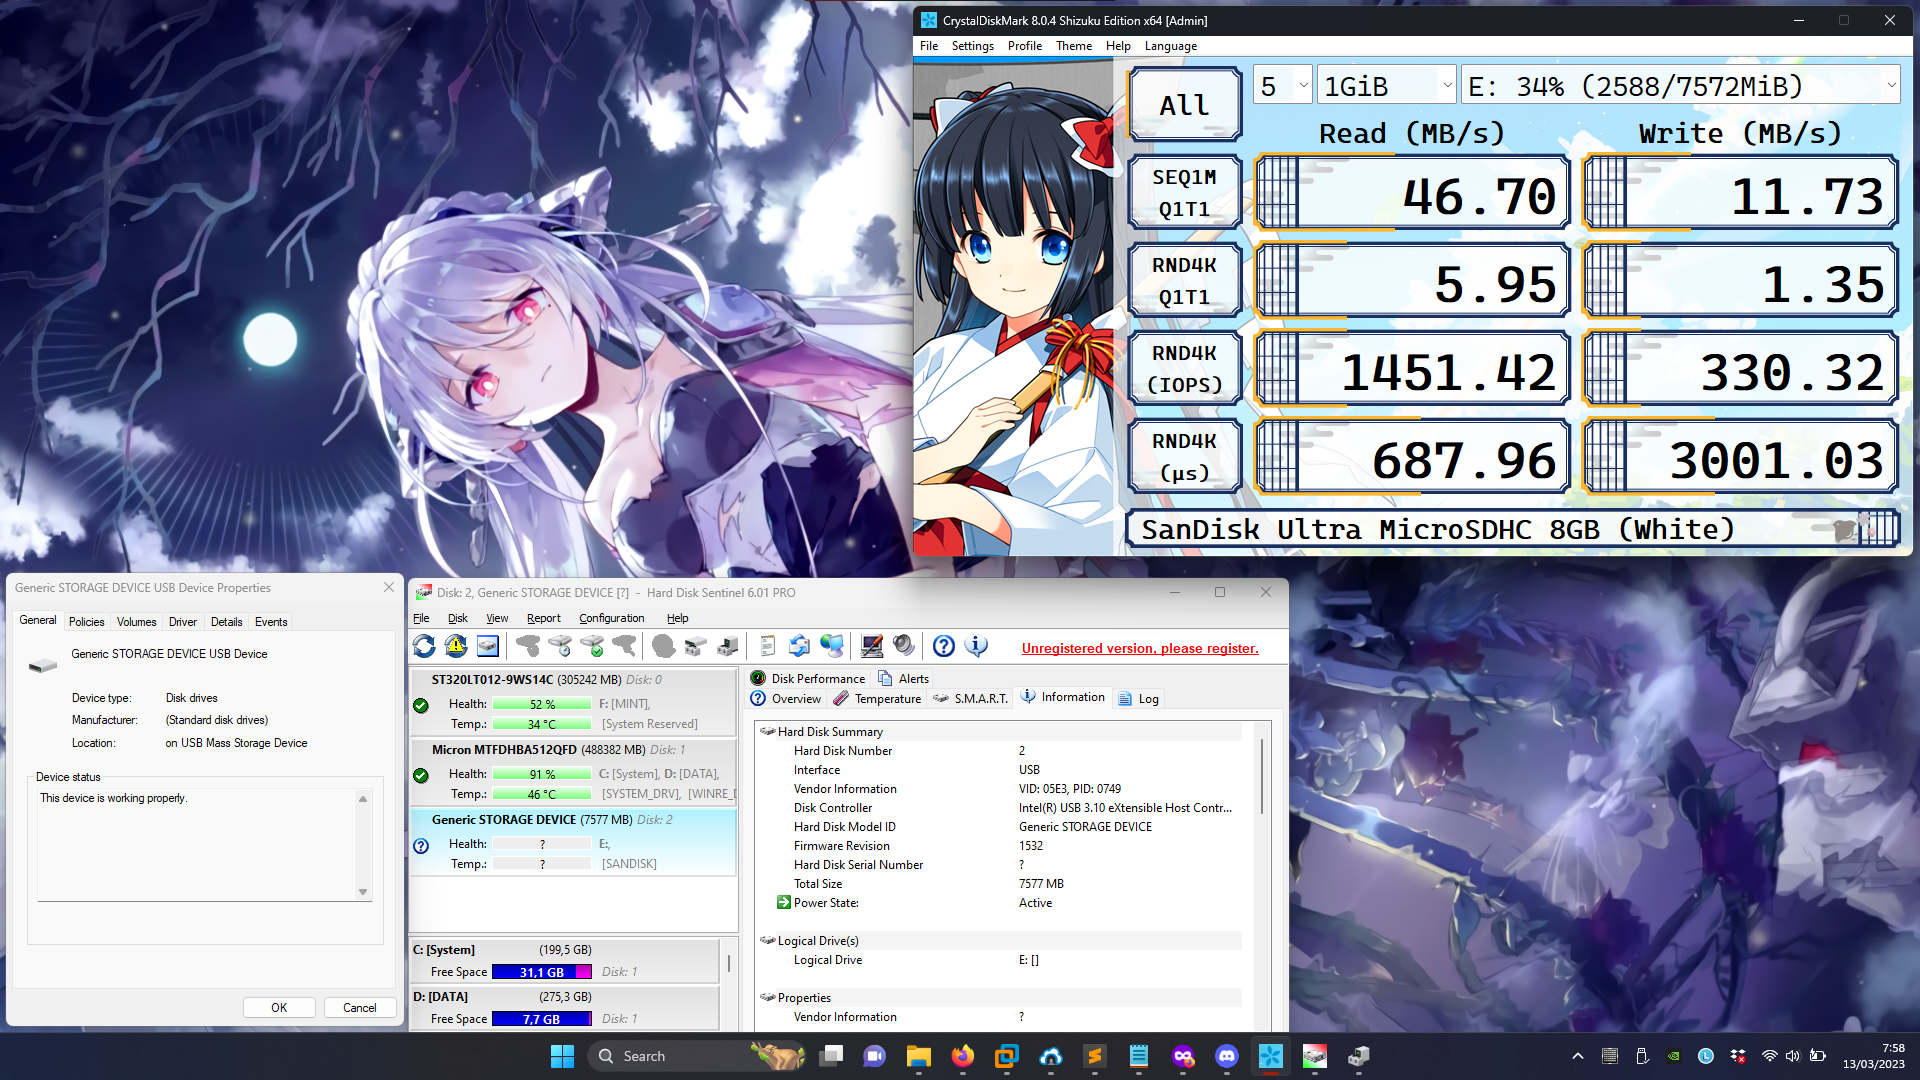Switch to the Temperature tab
The width and height of the screenshot is (1920, 1080).
pos(877,699)
